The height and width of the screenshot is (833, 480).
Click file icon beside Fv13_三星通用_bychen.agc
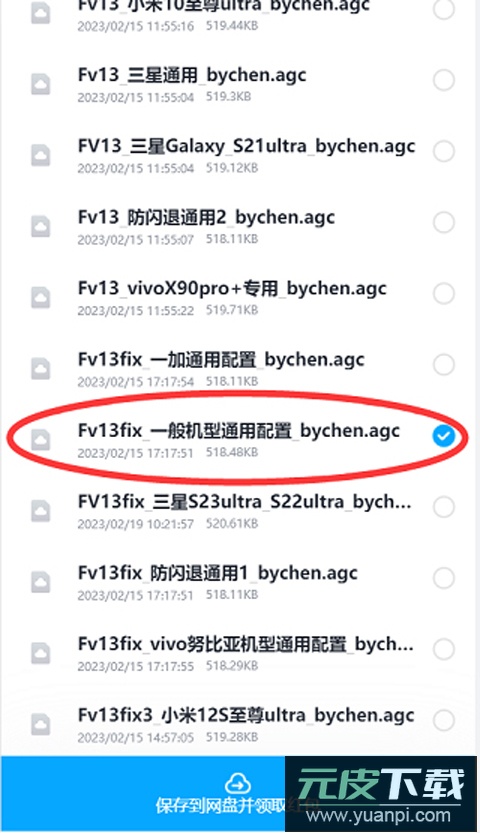click(40, 84)
